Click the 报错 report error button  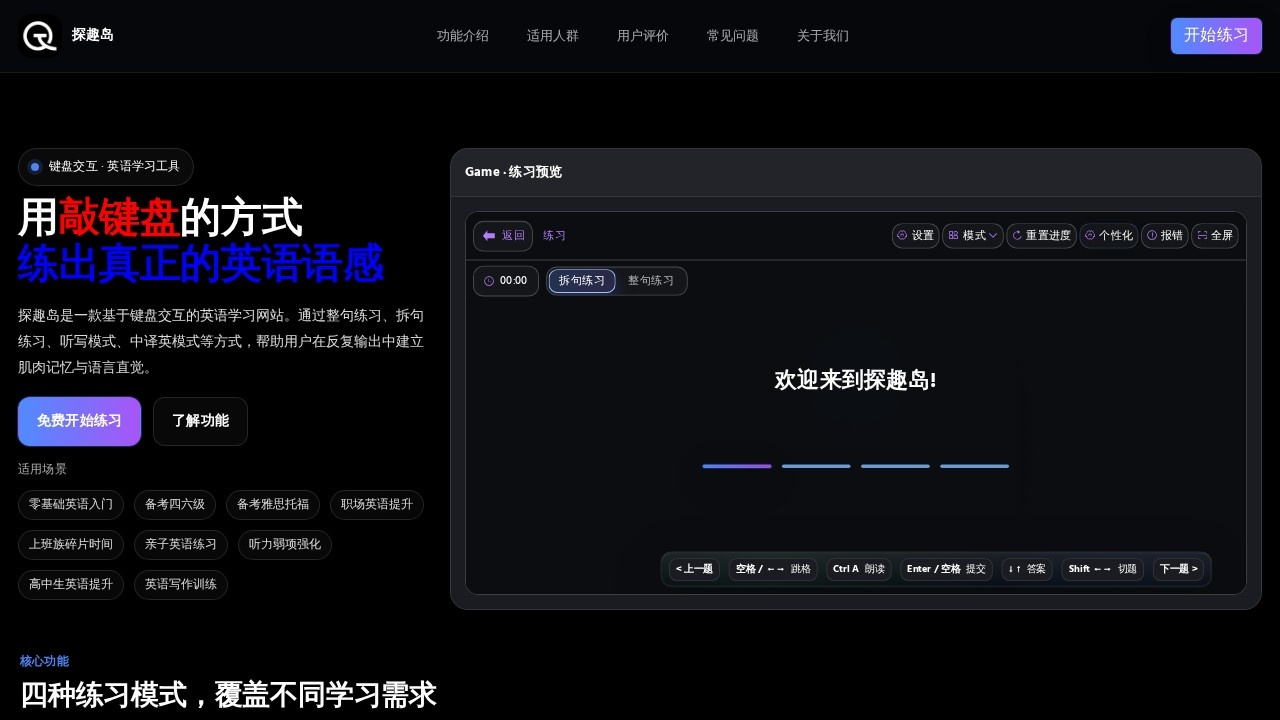(1164, 236)
